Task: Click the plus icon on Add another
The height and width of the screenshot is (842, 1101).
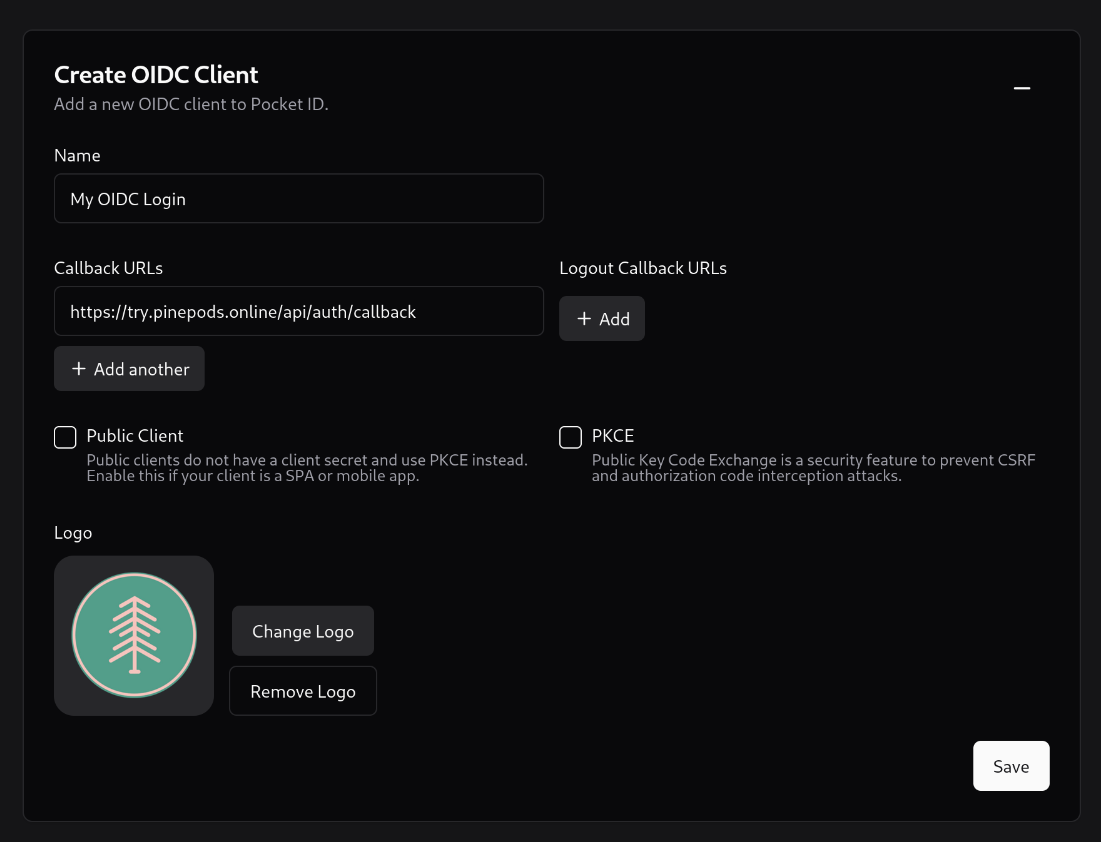Action: point(78,368)
